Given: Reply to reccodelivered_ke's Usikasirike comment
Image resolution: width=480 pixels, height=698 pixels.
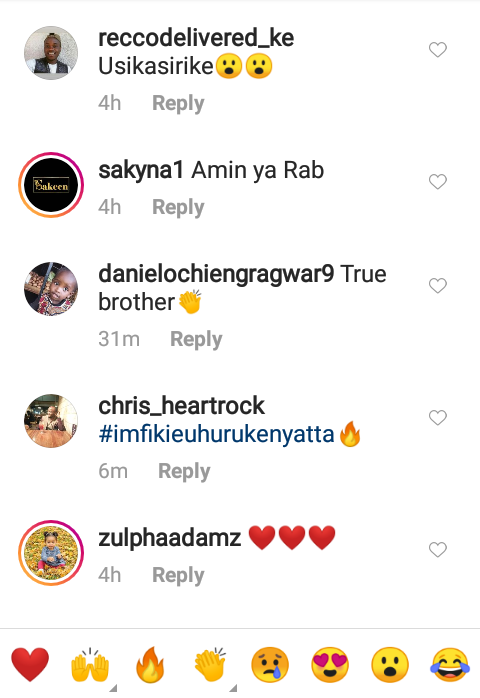Looking at the screenshot, I should click(x=178, y=103).
